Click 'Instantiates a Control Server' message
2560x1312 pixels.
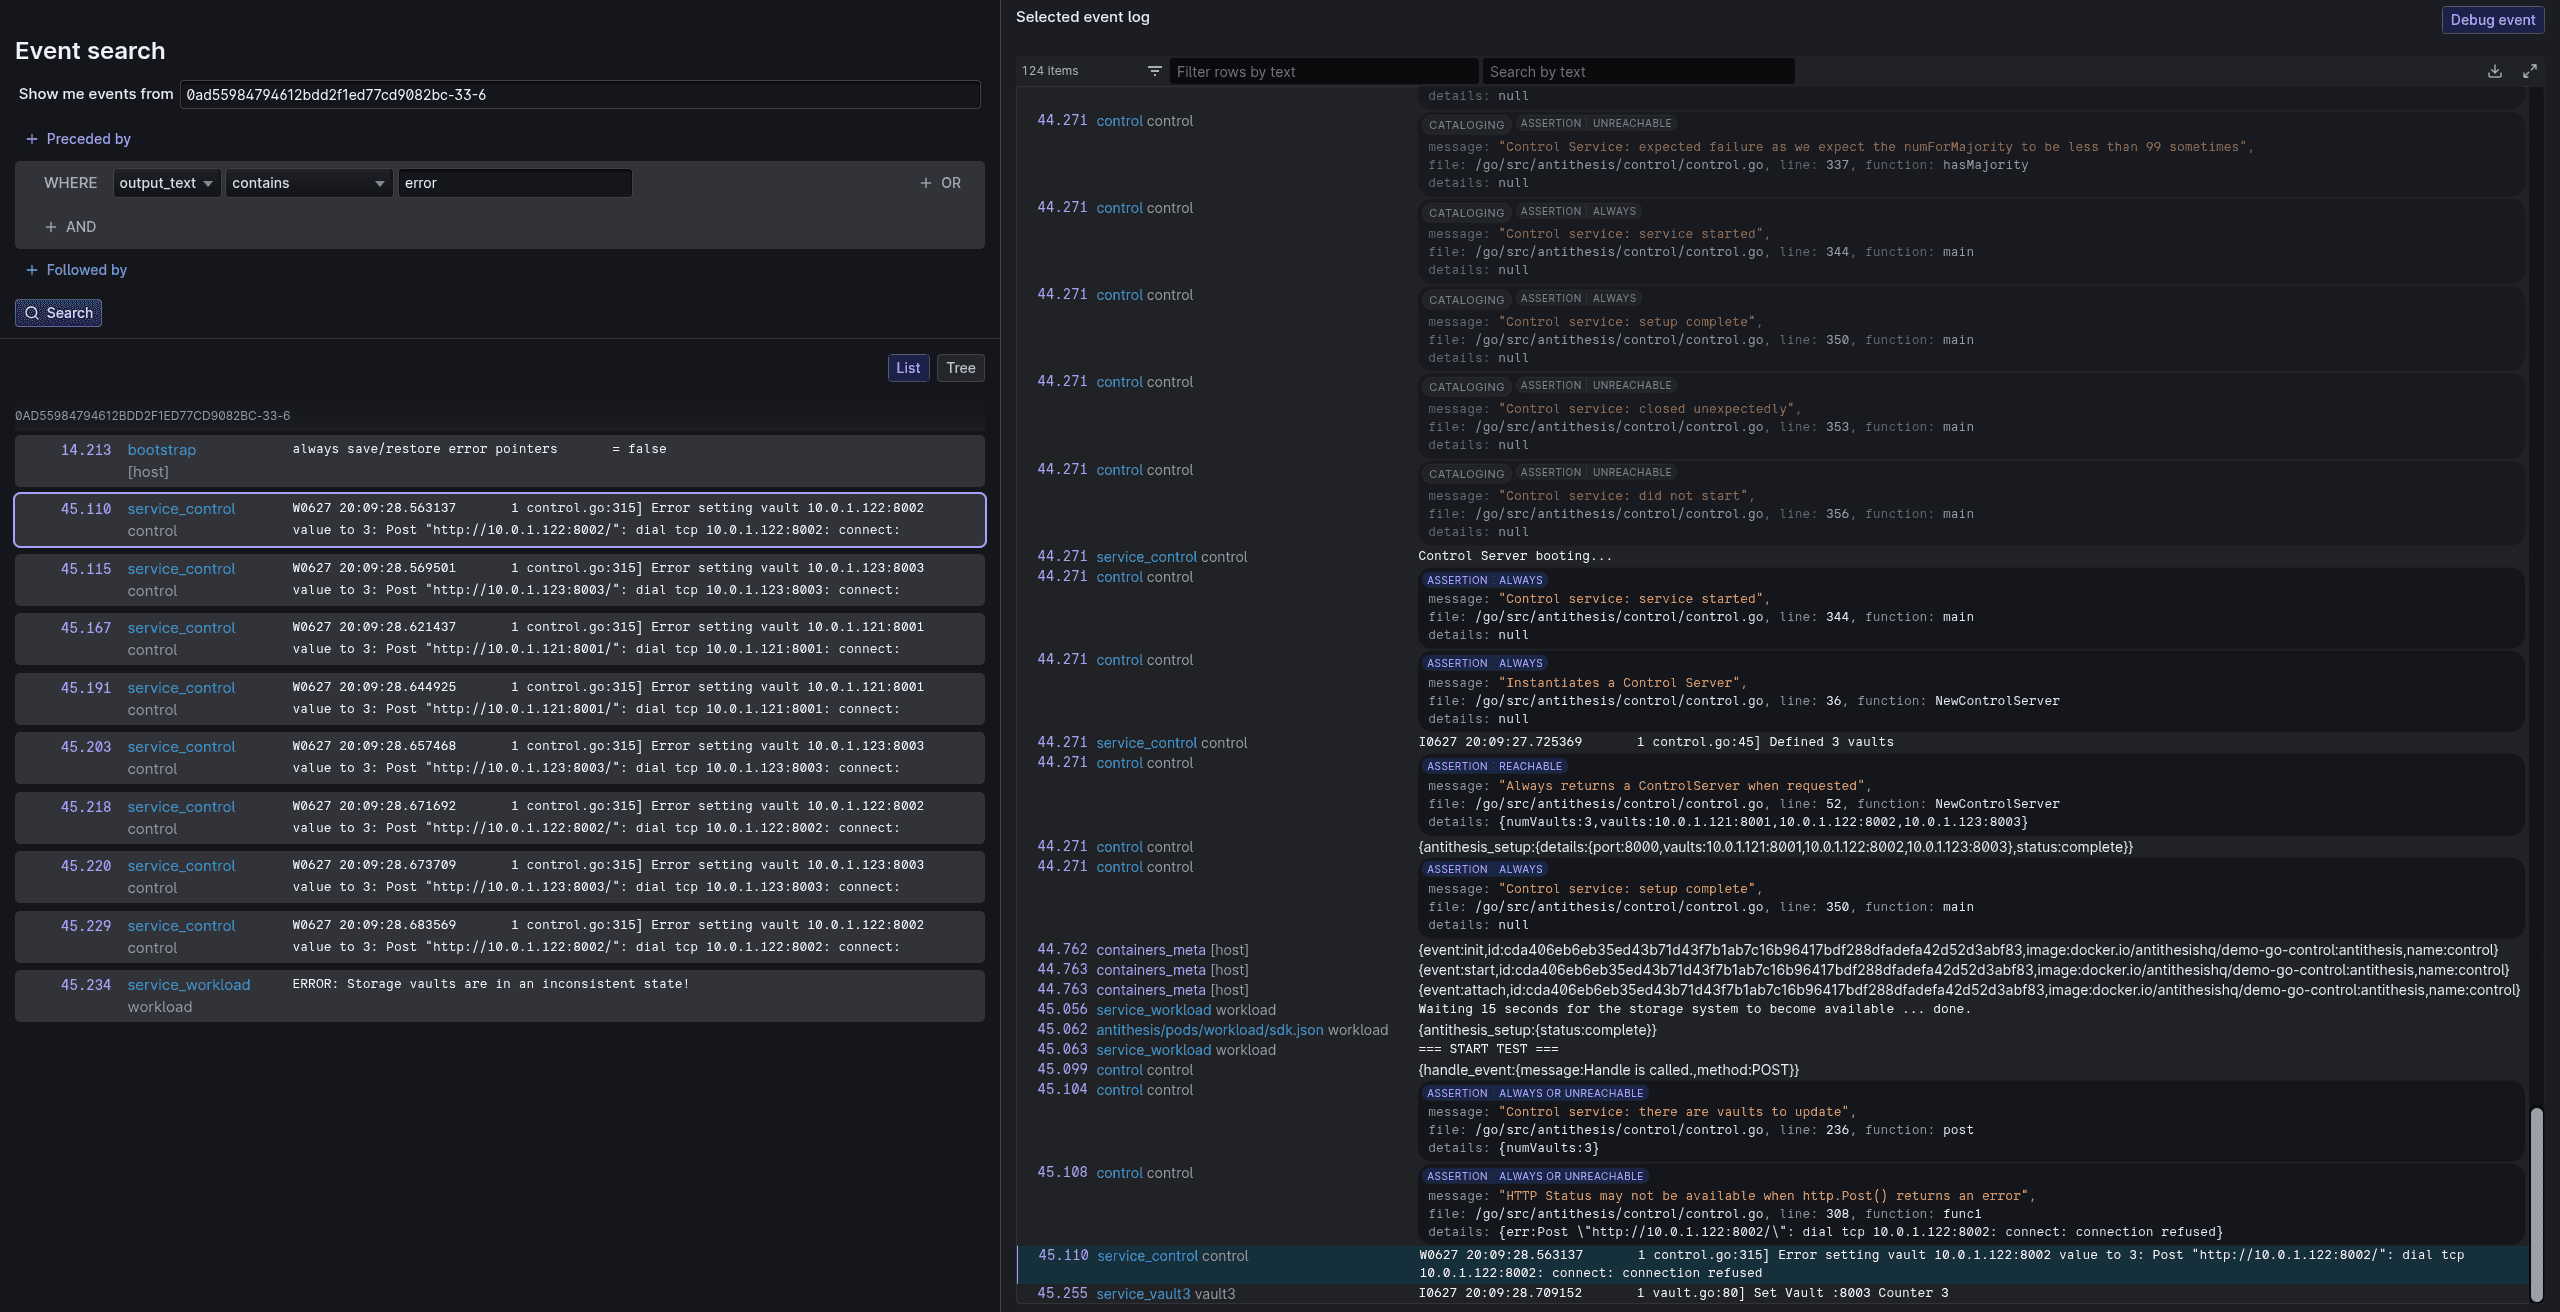pos(1622,683)
